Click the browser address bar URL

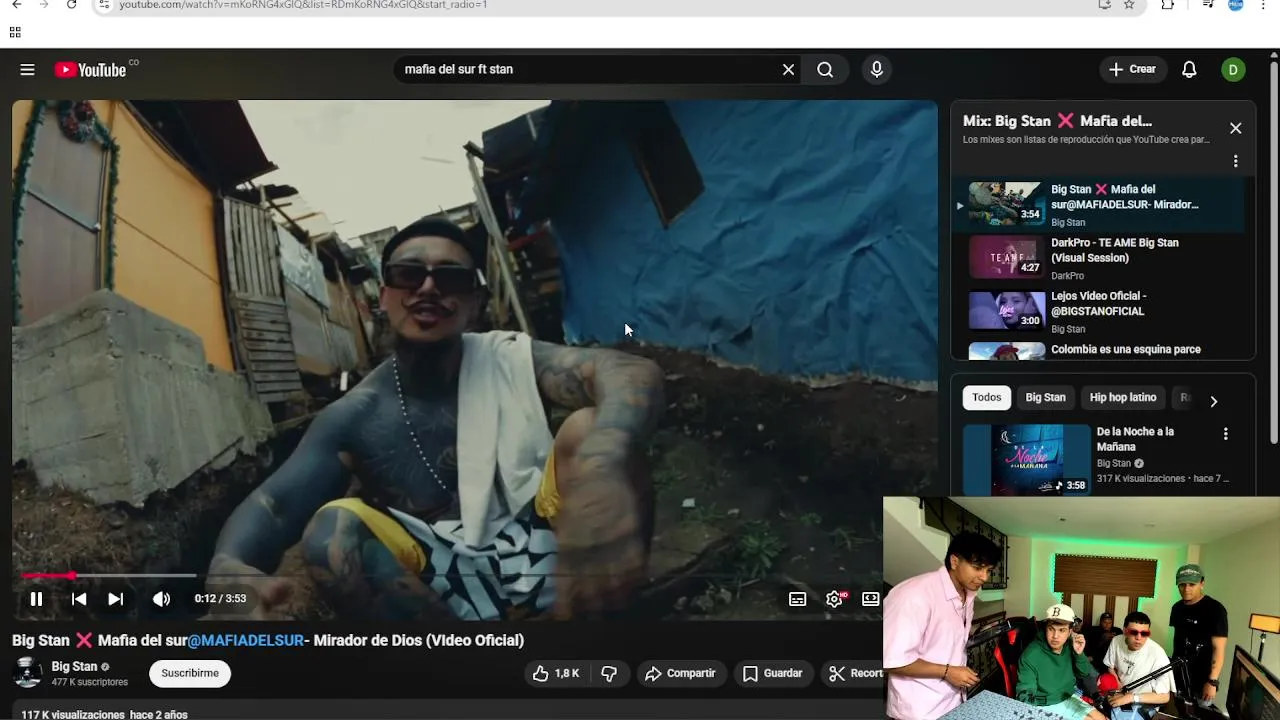303,5
